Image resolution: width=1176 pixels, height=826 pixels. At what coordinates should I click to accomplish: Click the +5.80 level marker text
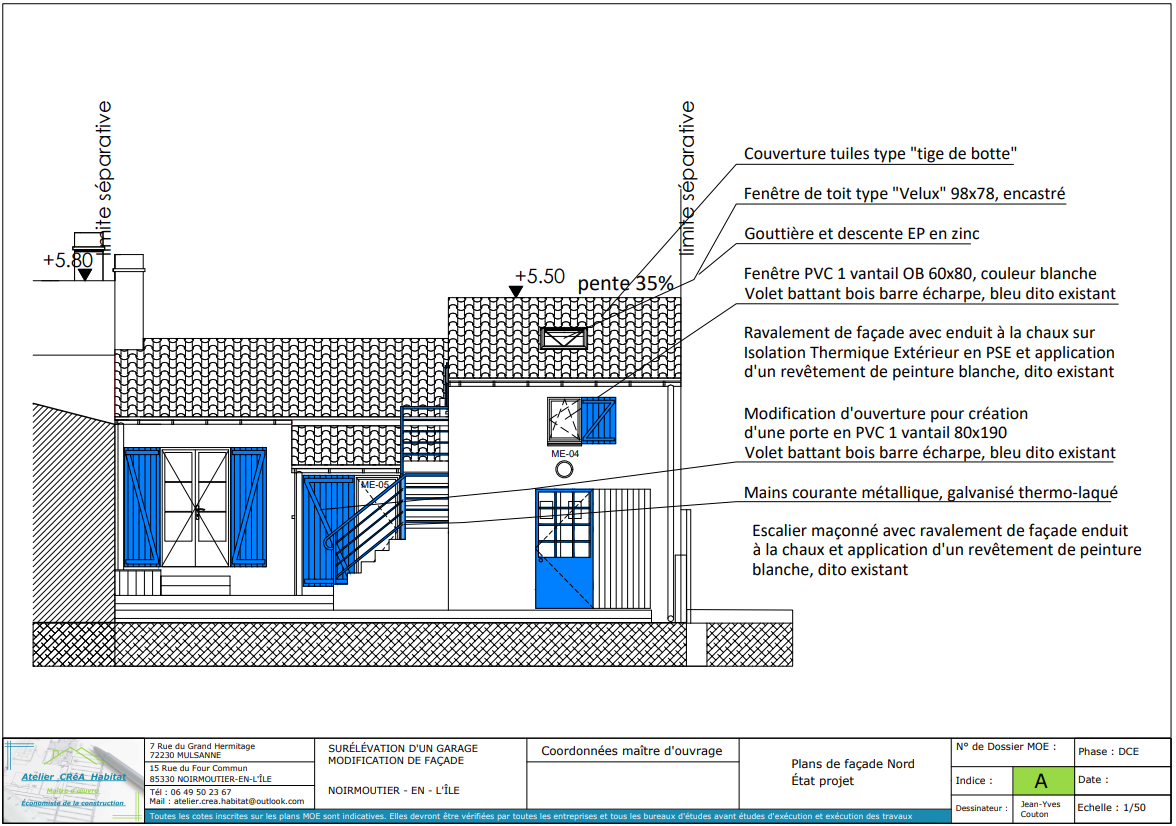pos(68,260)
